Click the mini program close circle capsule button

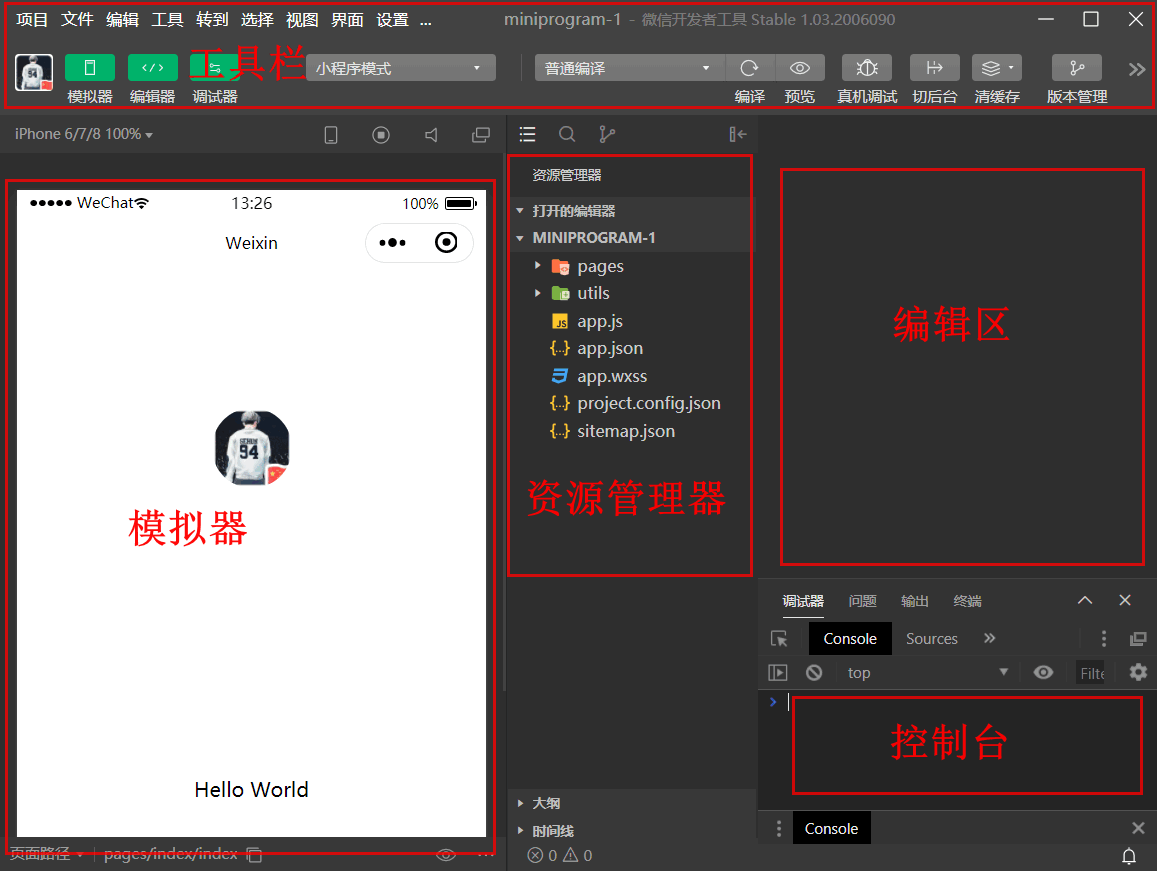[x=446, y=242]
